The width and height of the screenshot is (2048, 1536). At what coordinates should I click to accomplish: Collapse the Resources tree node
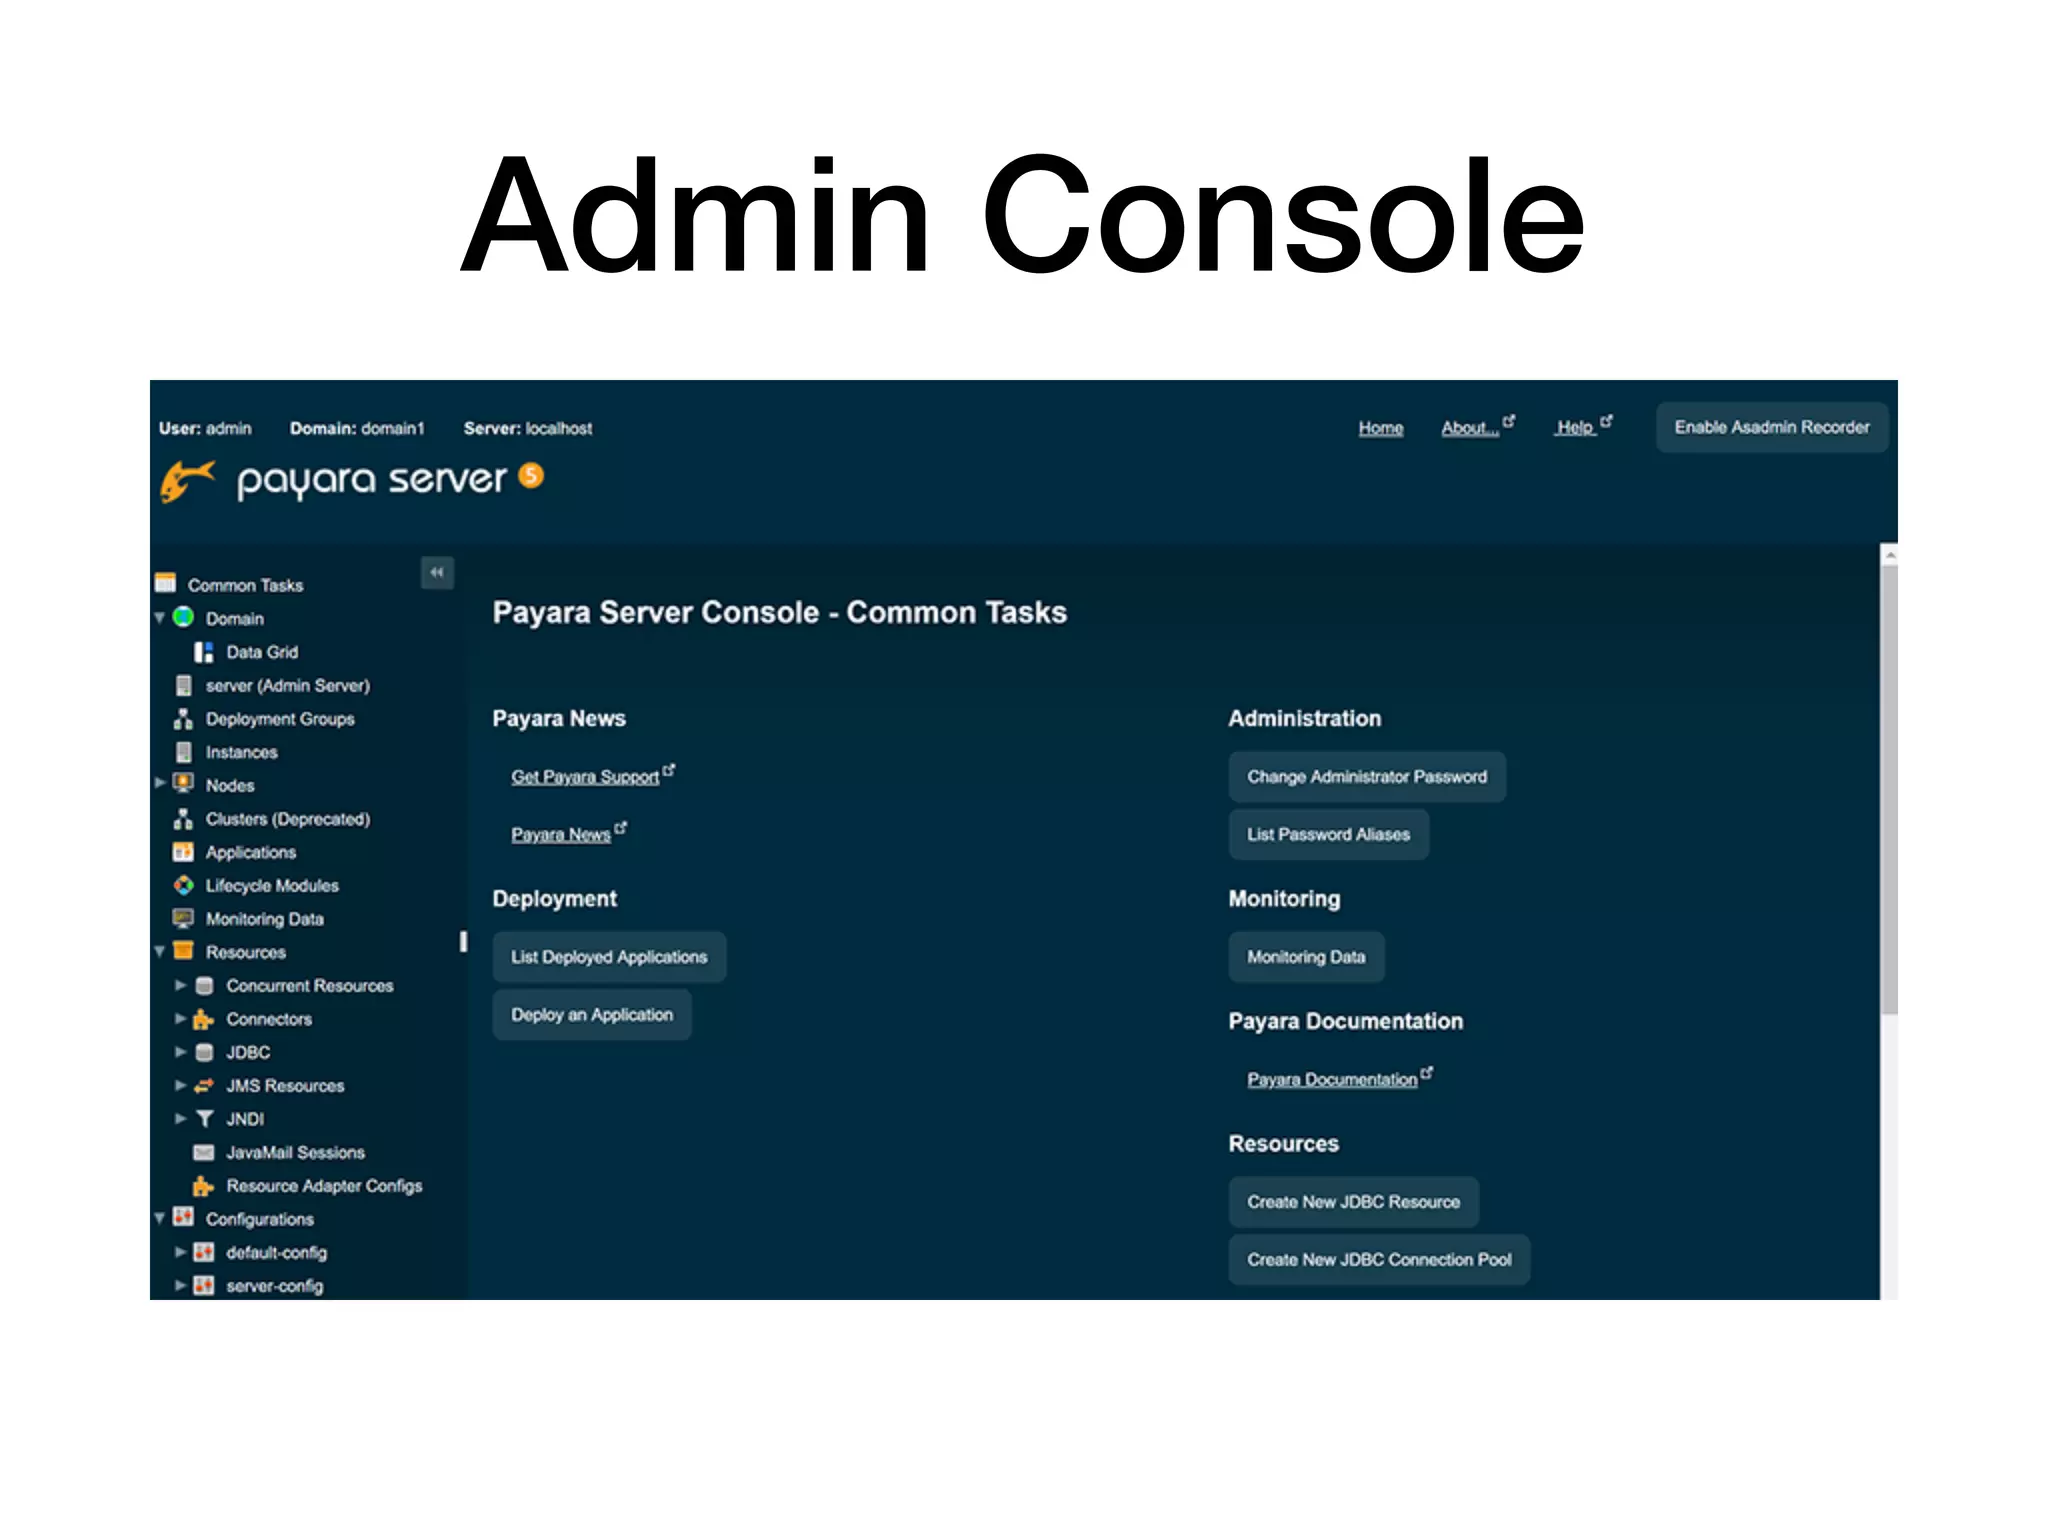point(160,952)
